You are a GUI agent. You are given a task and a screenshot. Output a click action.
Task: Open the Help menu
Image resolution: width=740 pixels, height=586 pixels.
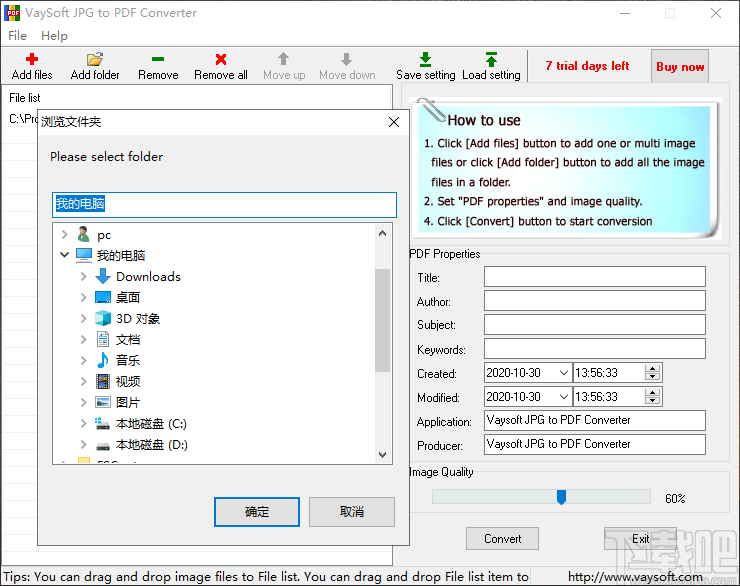(x=54, y=36)
